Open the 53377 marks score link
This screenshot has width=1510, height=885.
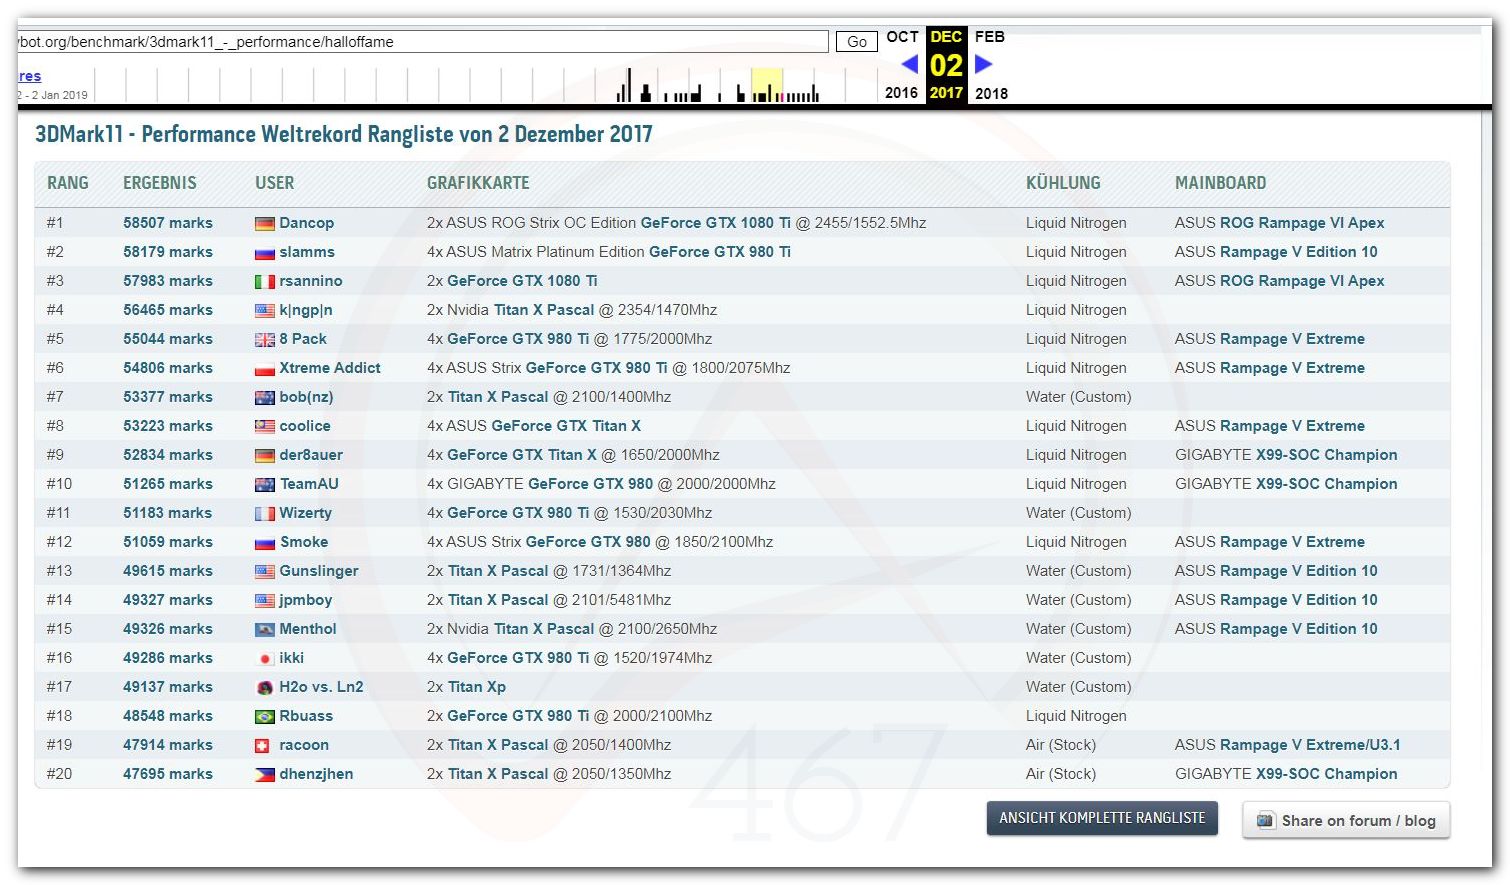pyautogui.click(x=168, y=397)
